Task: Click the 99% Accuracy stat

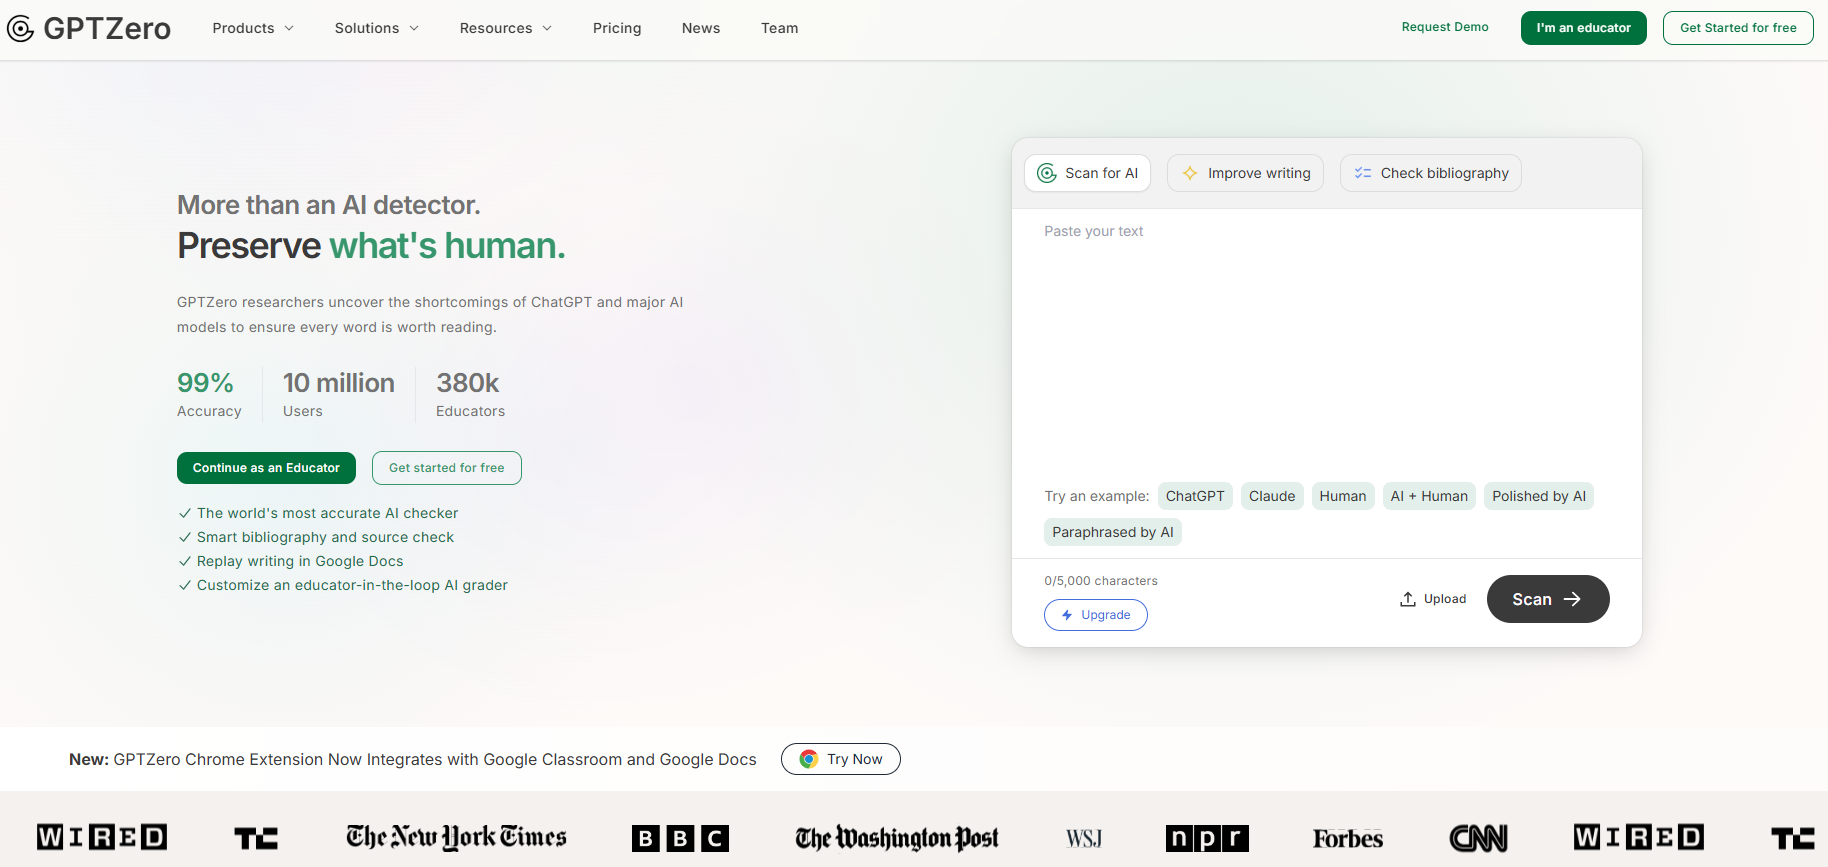Action: (x=209, y=395)
